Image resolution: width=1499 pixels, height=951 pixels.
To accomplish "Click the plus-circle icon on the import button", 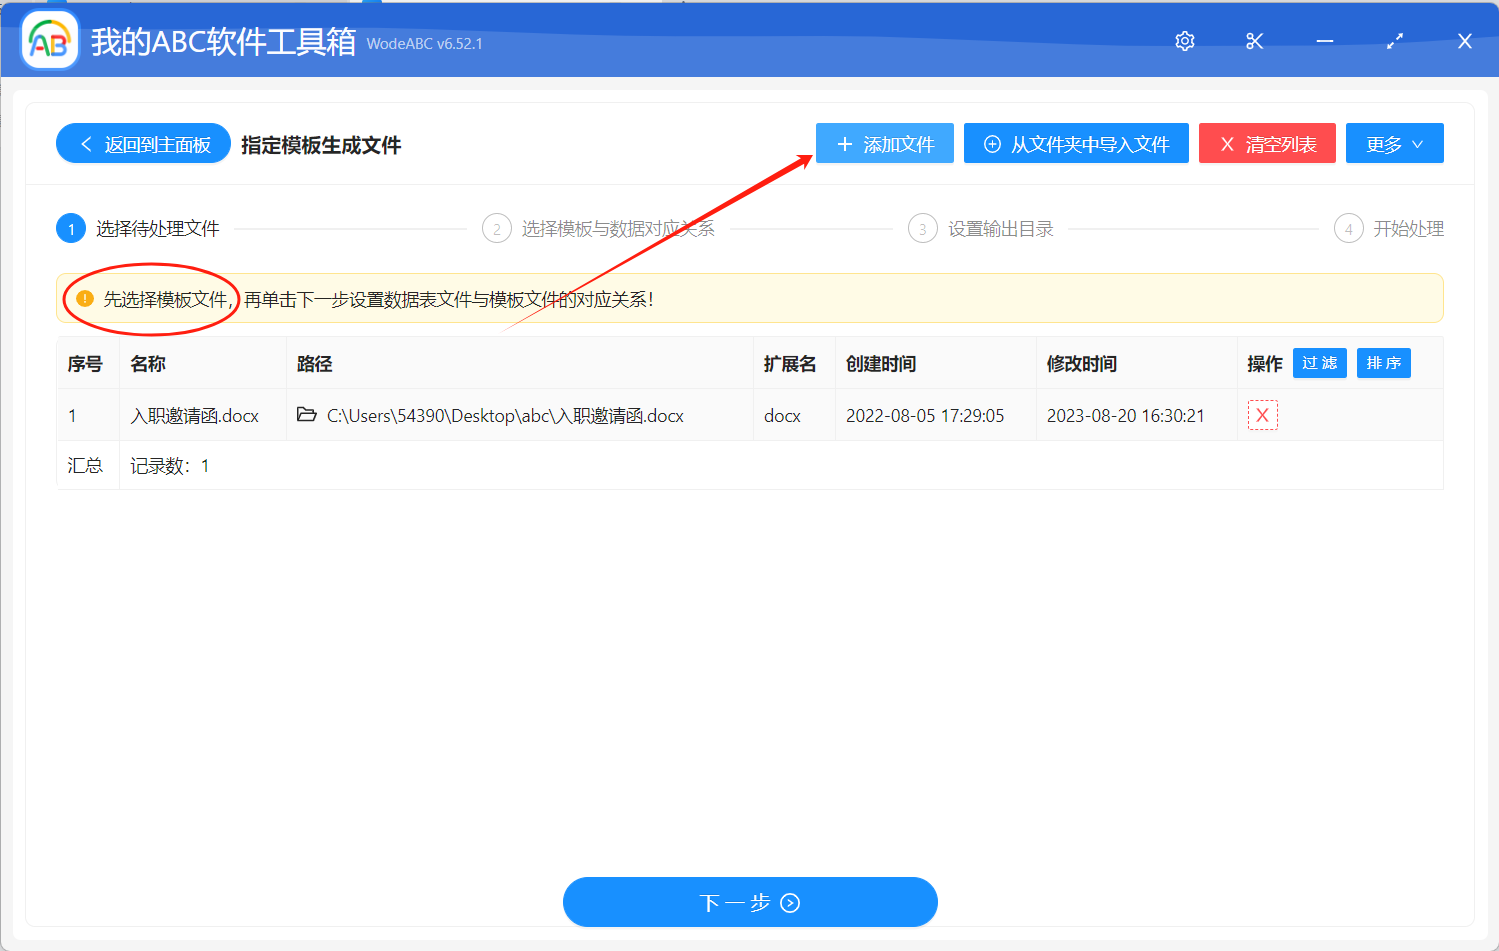I will click(991, 143).
